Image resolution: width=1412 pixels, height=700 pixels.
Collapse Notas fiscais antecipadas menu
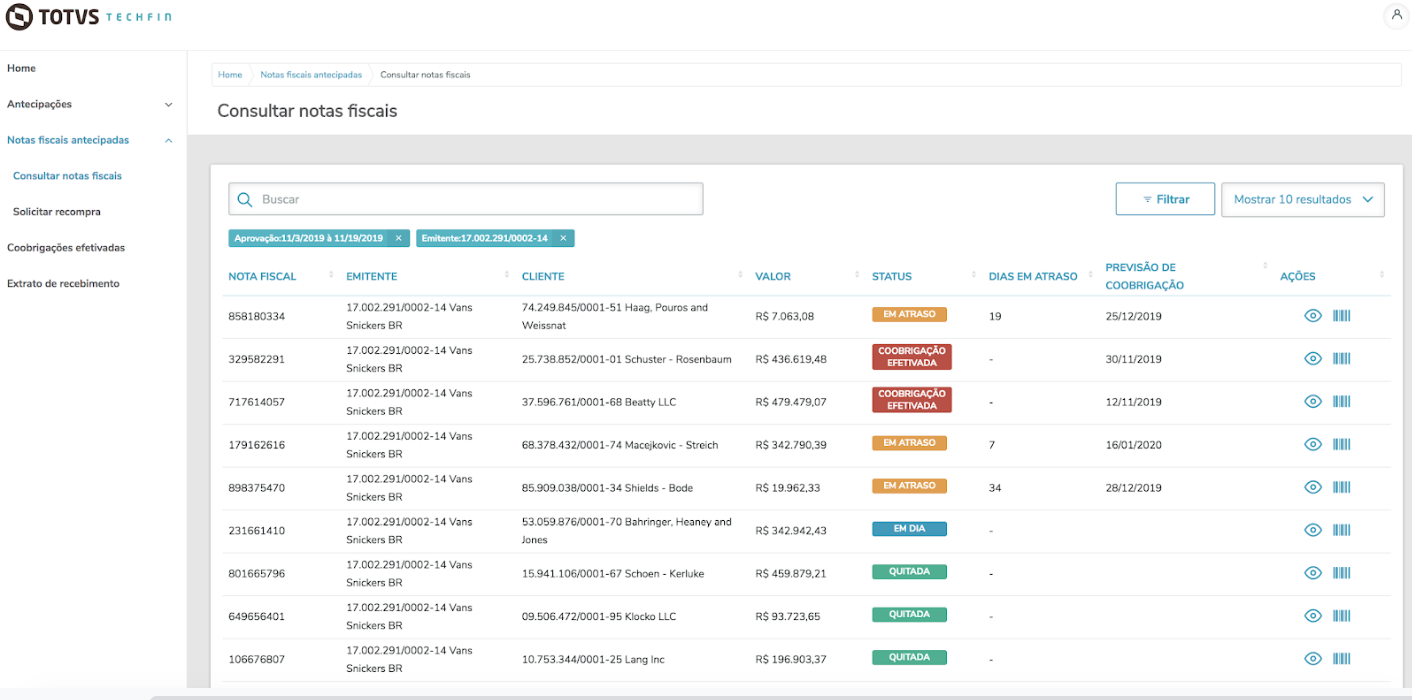90,140
